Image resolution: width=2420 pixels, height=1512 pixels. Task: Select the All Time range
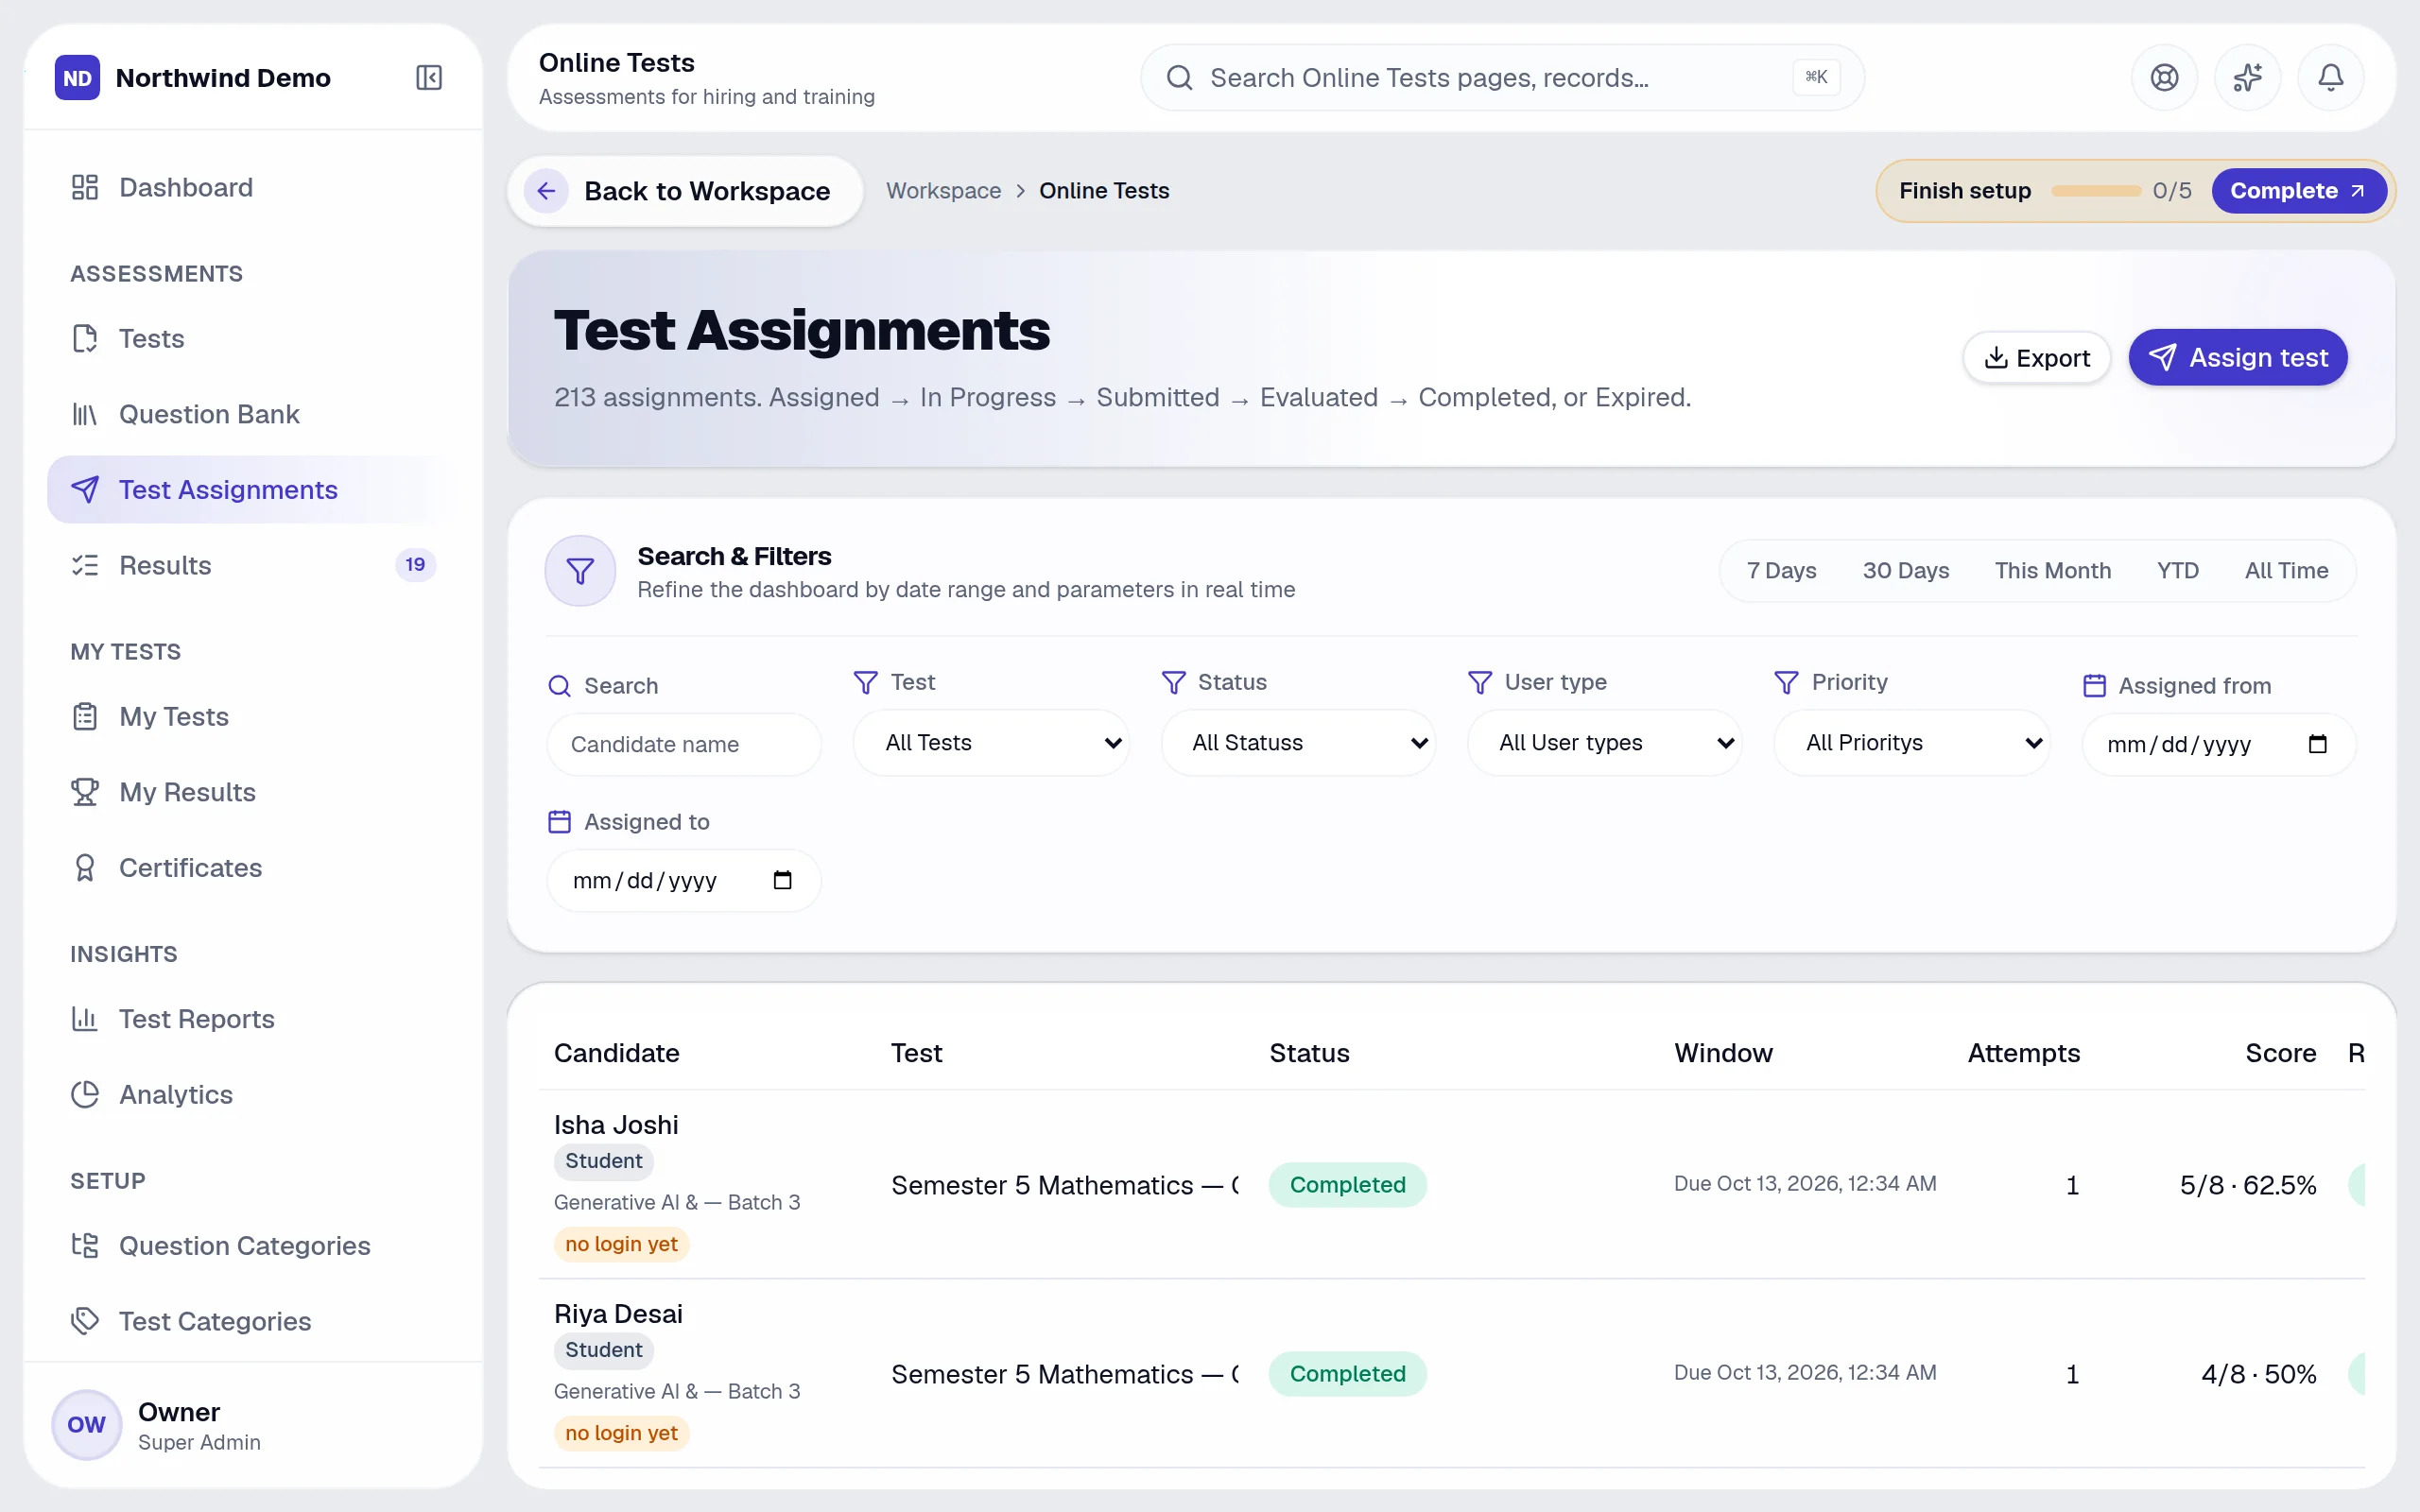click(2286, 571)
